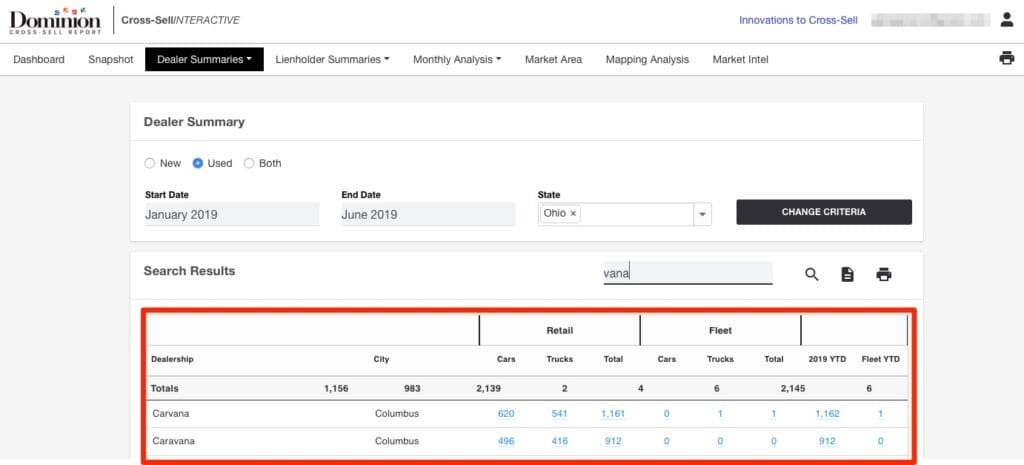Click the Start Date field
This screenshot has width=1024, height=465.
[x=232, y=214]
